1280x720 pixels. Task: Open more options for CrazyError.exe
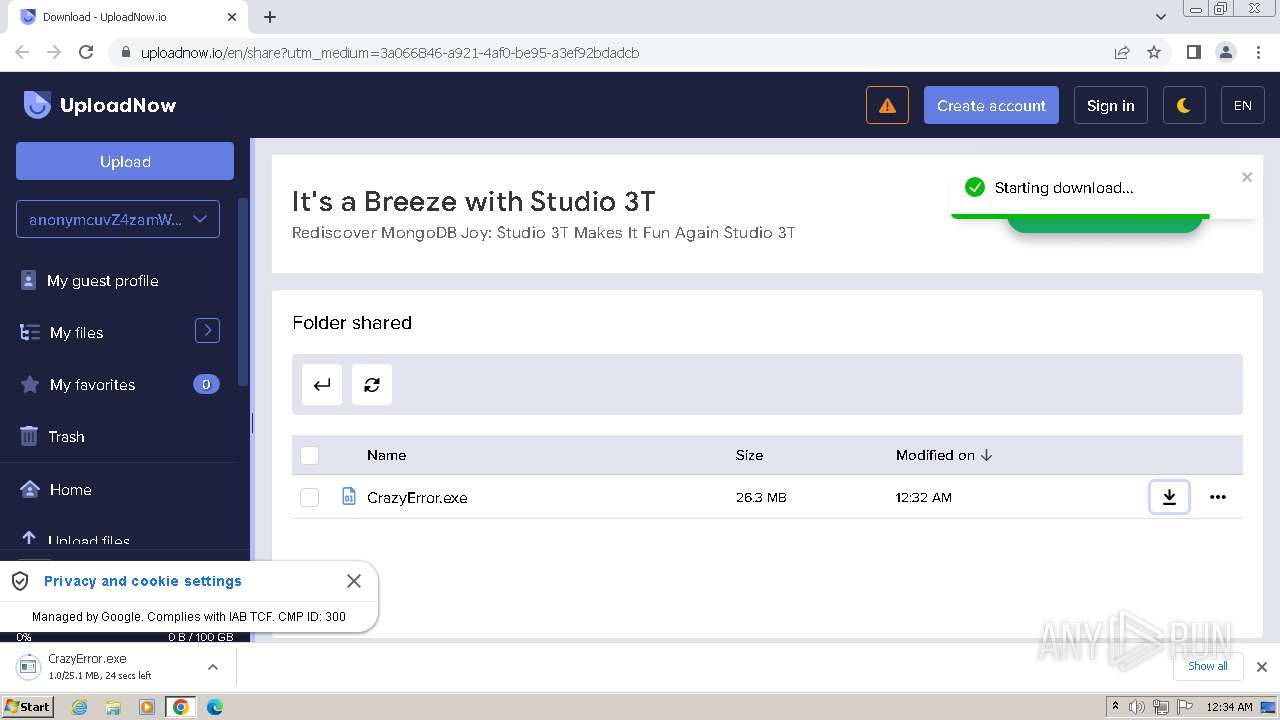(1217, 497)
